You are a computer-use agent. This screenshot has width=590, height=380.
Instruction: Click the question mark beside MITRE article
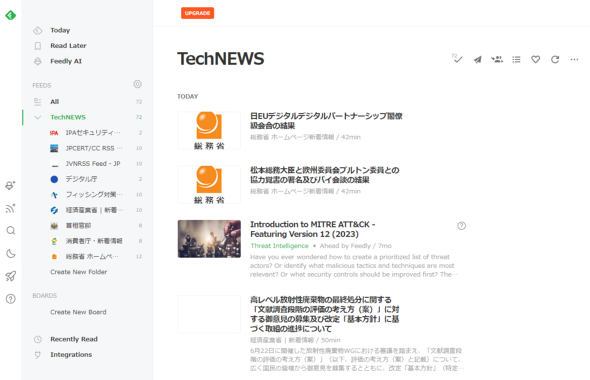pyautogui.click(x=461, y=226)
